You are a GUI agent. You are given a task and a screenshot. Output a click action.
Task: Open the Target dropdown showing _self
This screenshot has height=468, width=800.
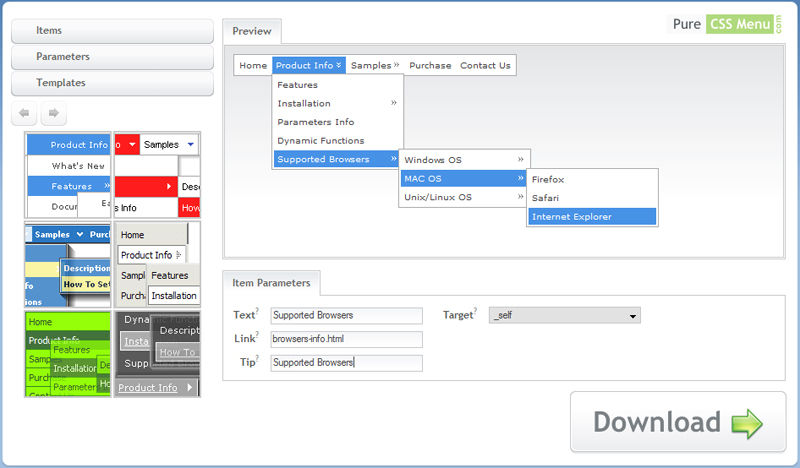pyautogui.click(x=565, y=316)
